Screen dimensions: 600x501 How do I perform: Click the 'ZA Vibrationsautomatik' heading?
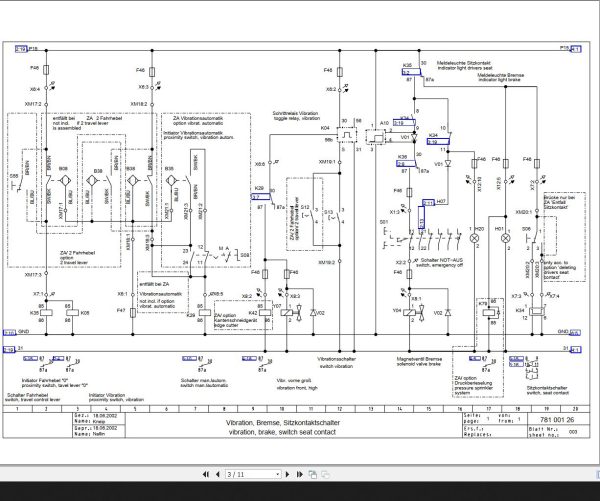click(198, 118)
